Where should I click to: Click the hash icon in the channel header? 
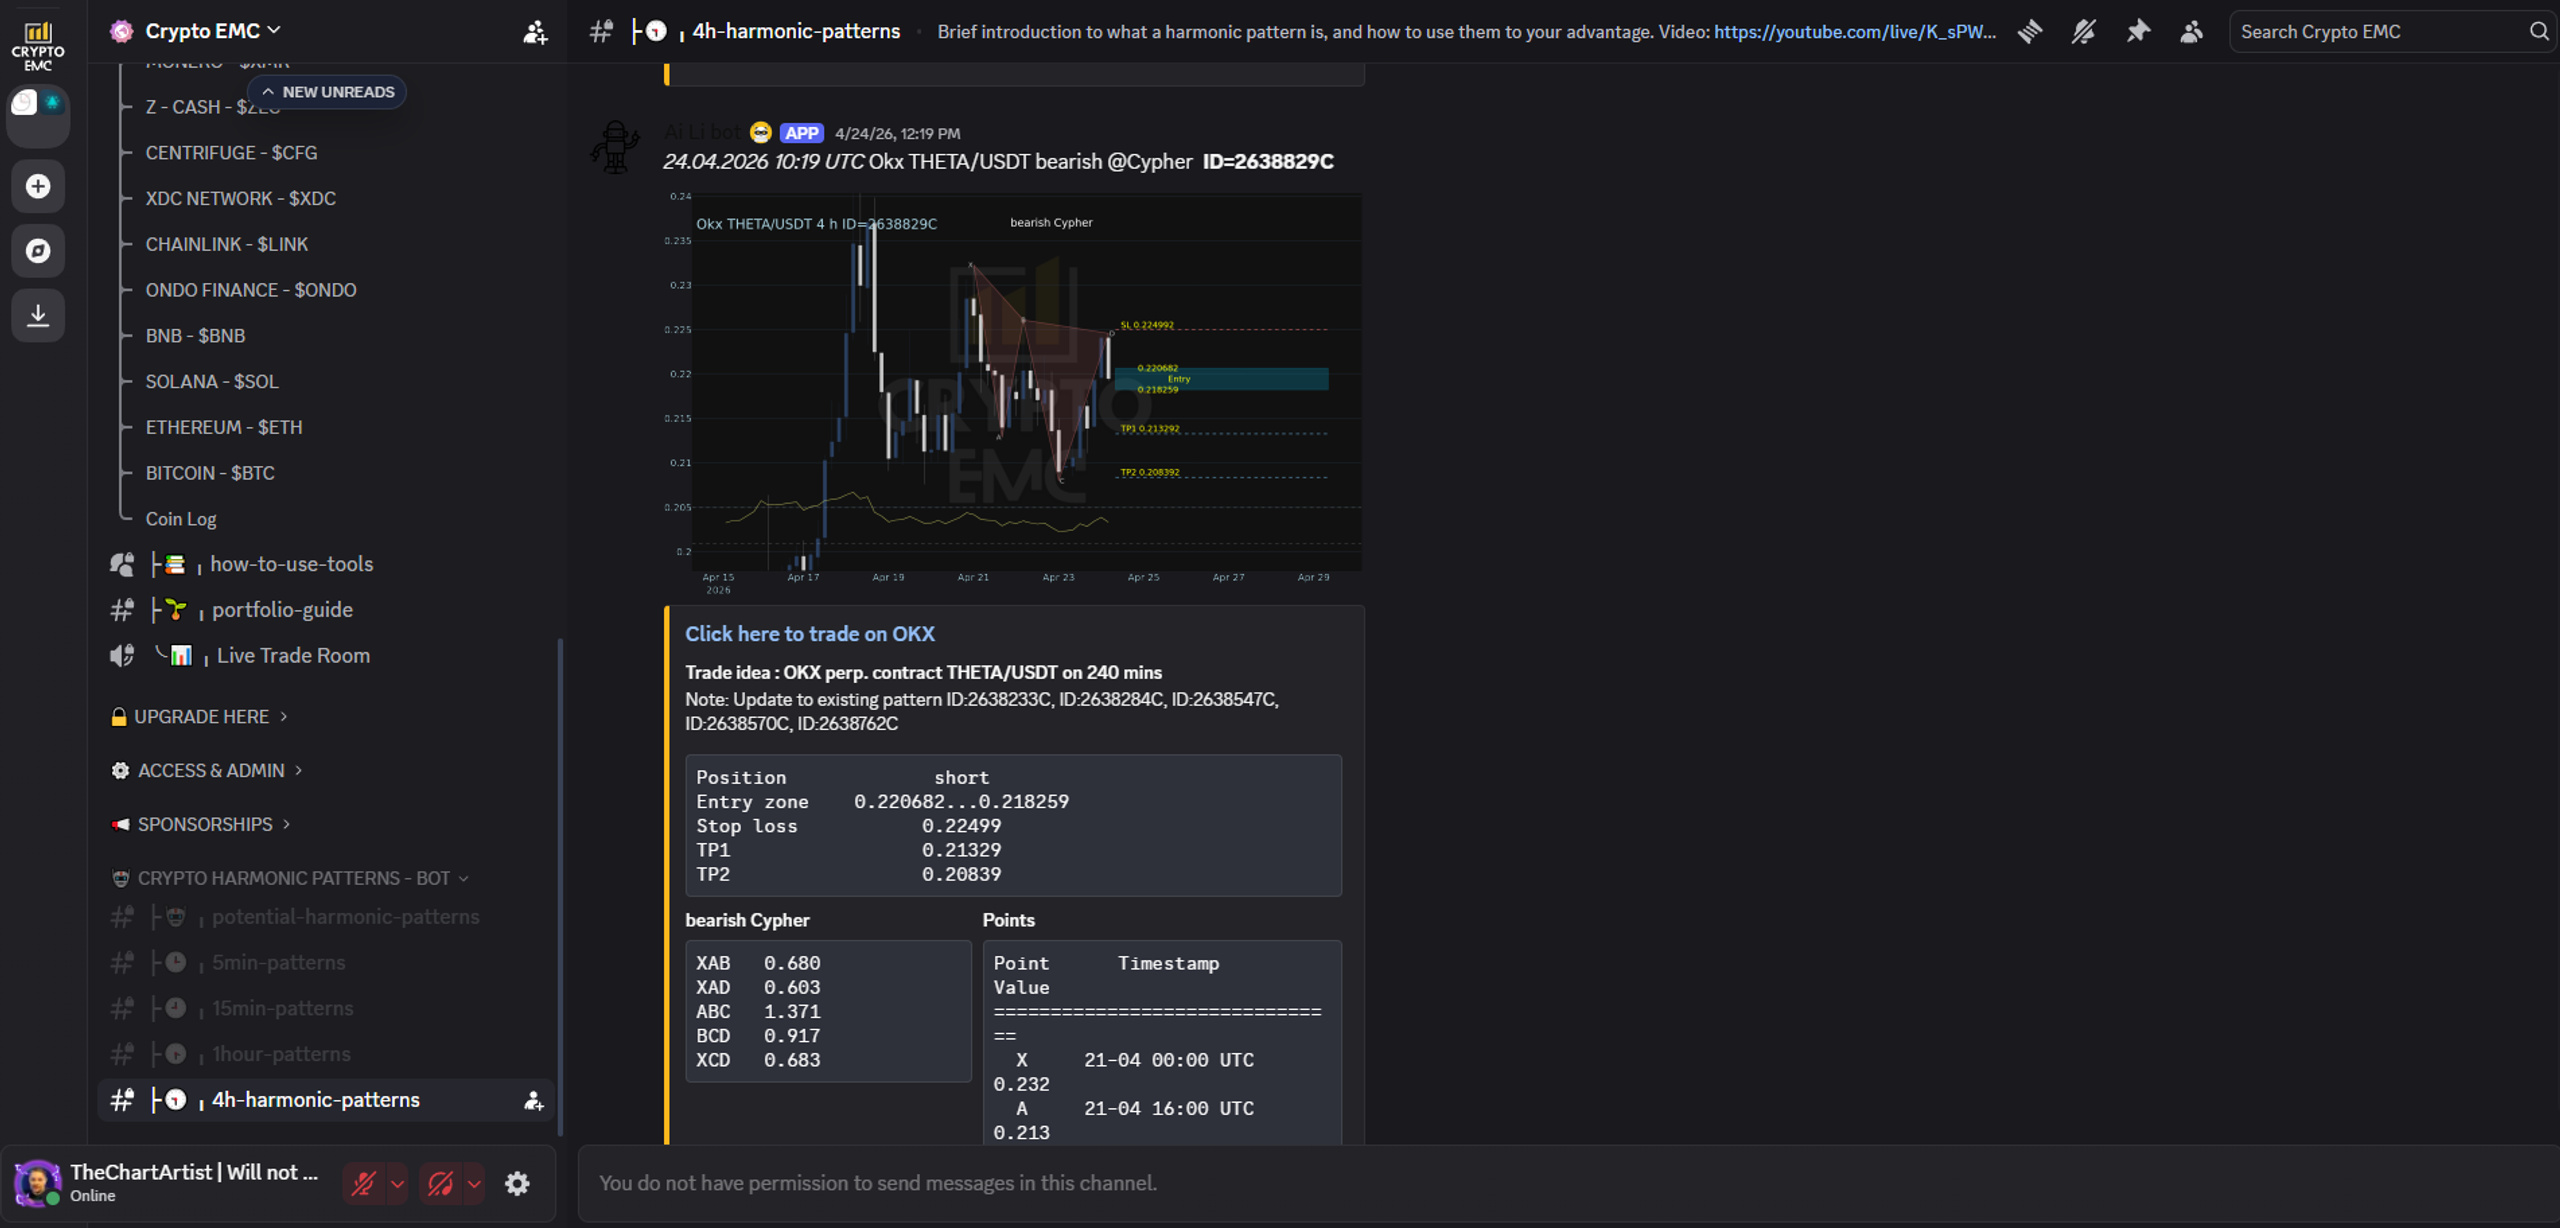pos(600,32)
